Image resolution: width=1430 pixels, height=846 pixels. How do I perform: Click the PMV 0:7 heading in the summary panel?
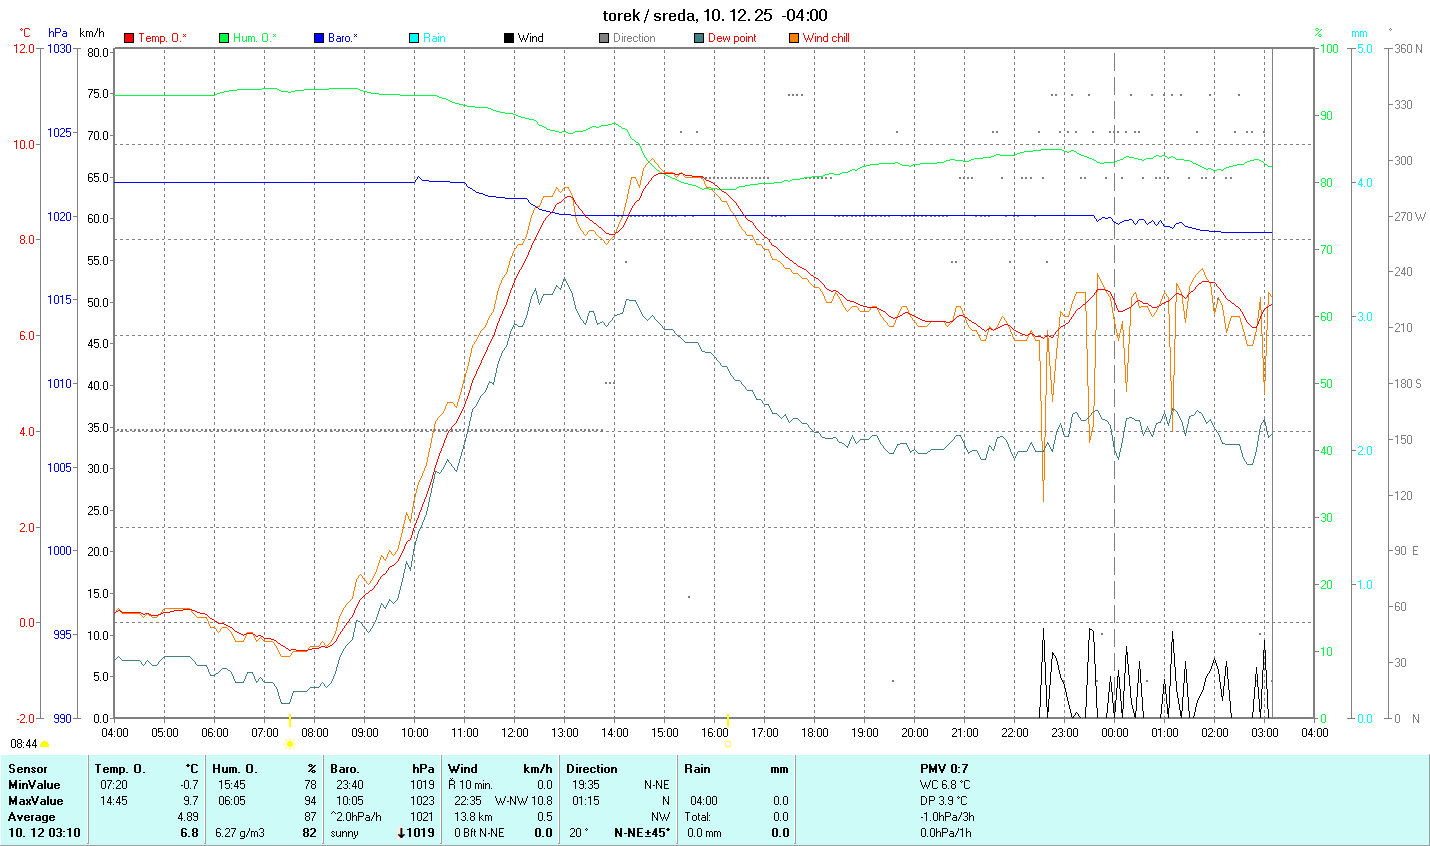(944, 769)
